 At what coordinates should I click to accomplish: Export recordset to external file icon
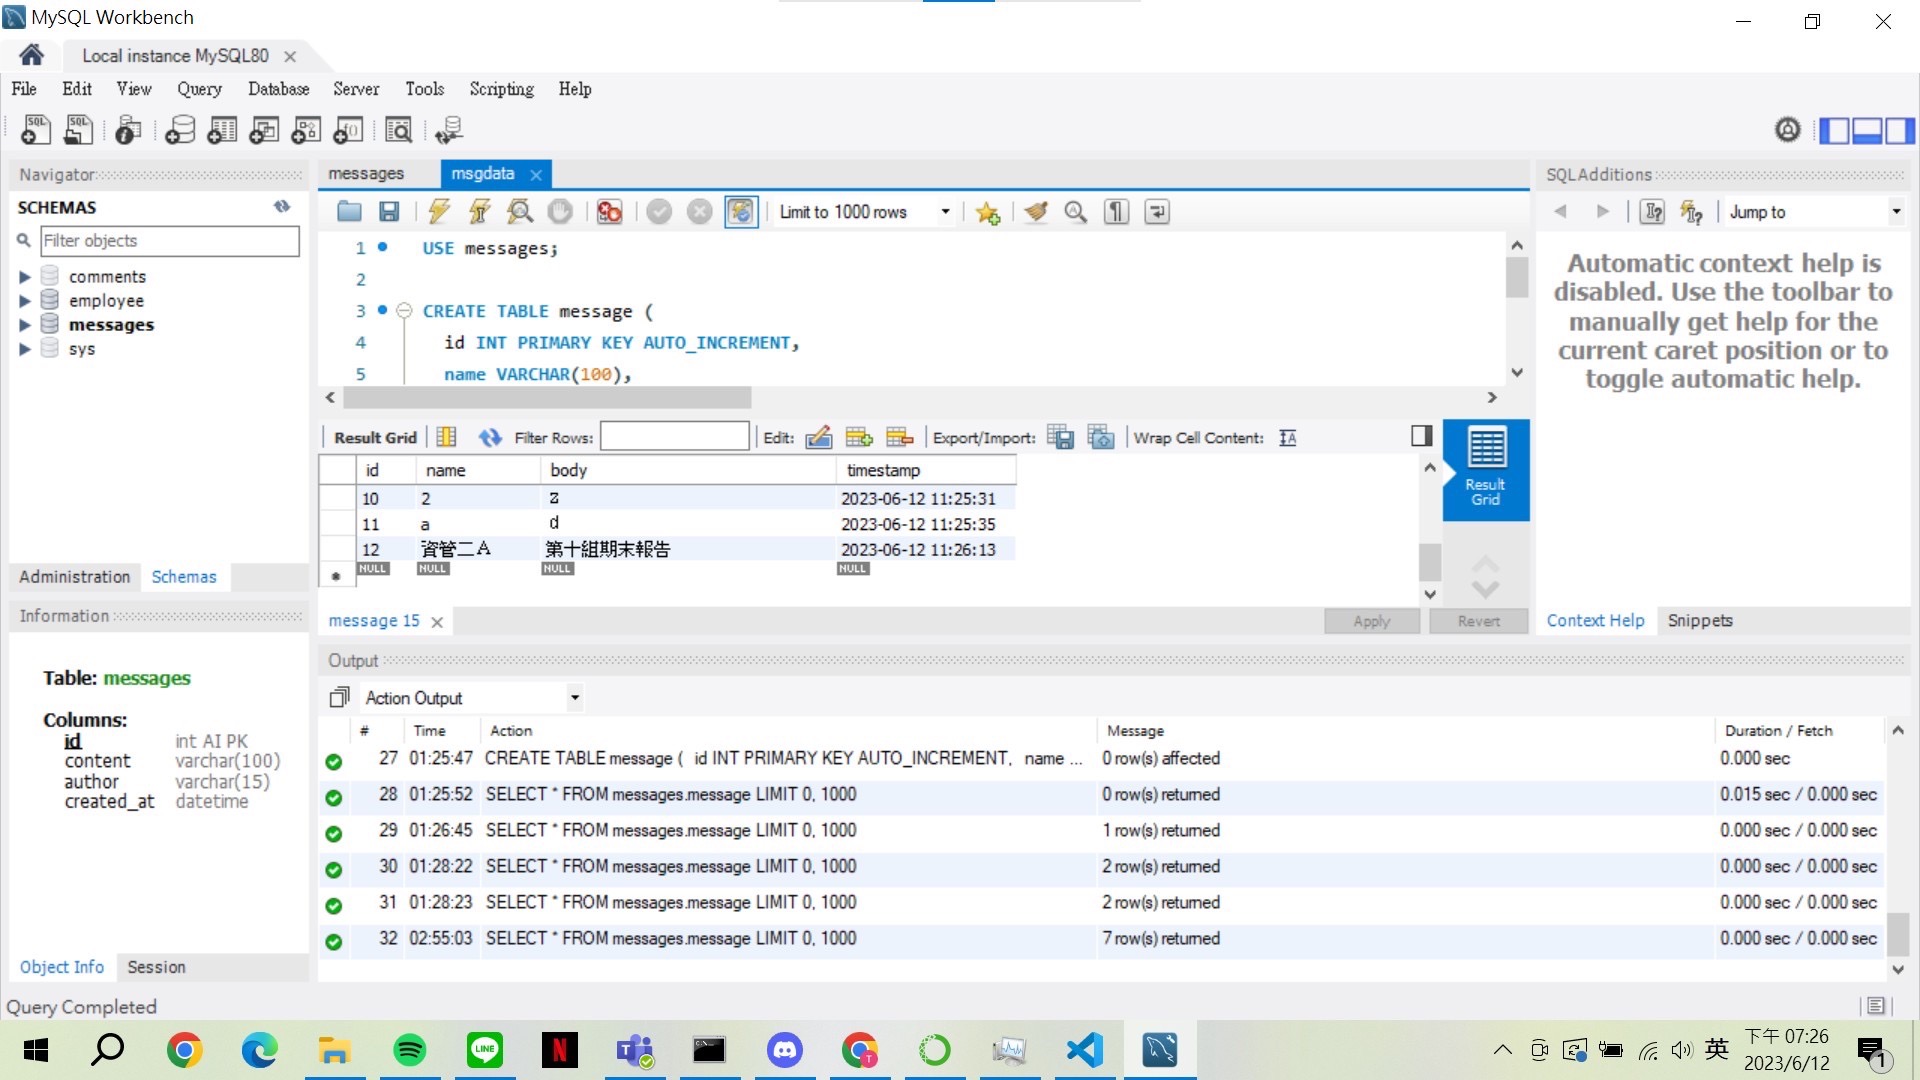click(1060, 437)
